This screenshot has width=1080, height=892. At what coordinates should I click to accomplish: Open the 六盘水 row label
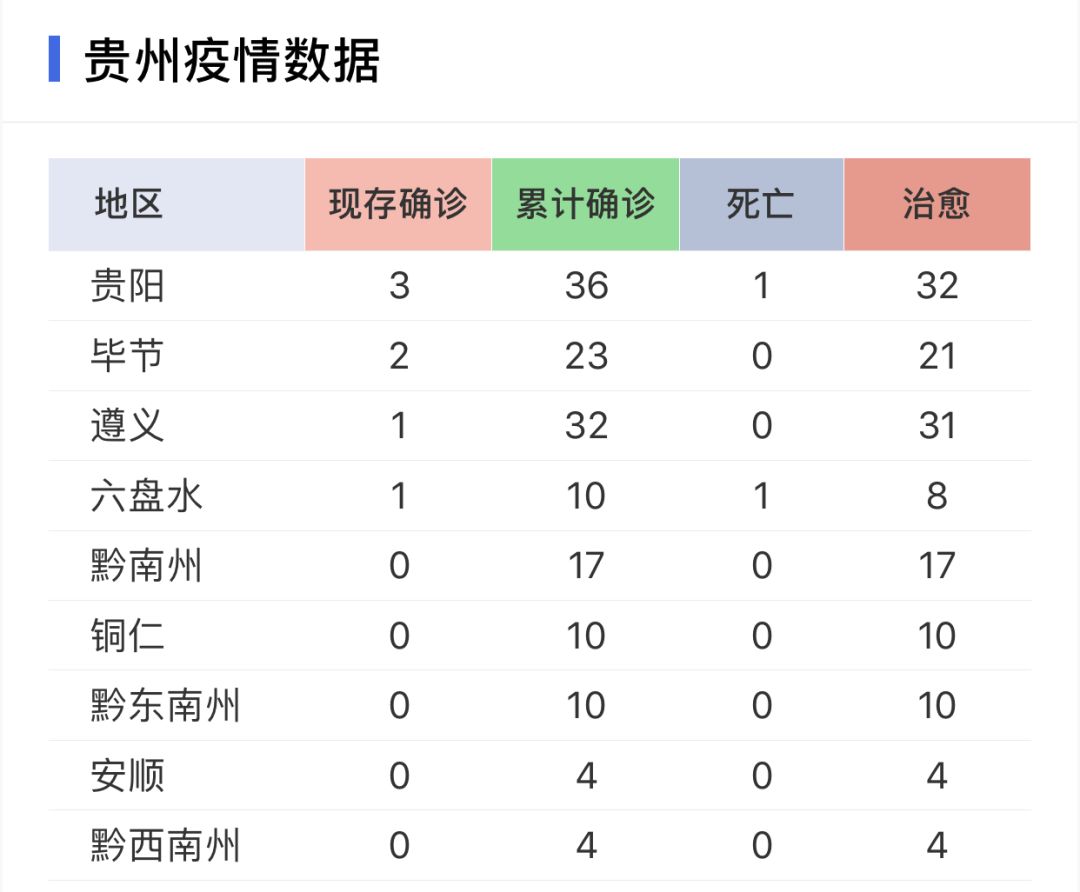point(147,496)
